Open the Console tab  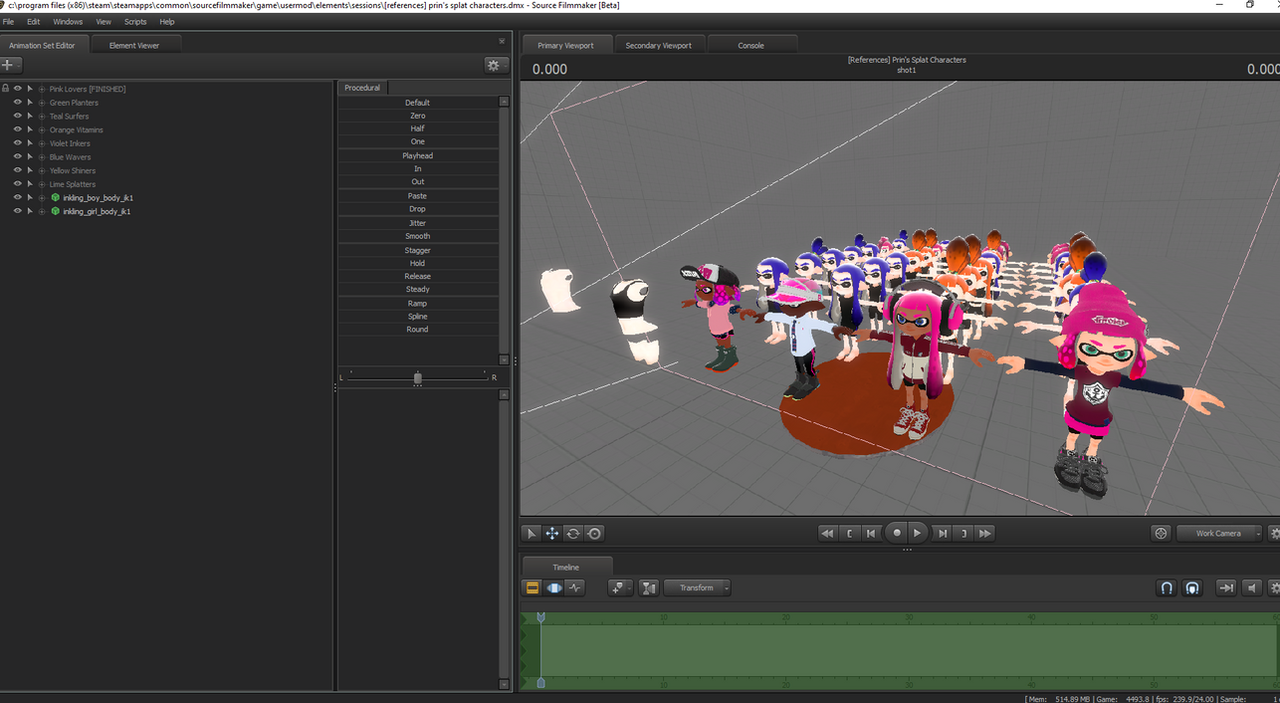751,45
